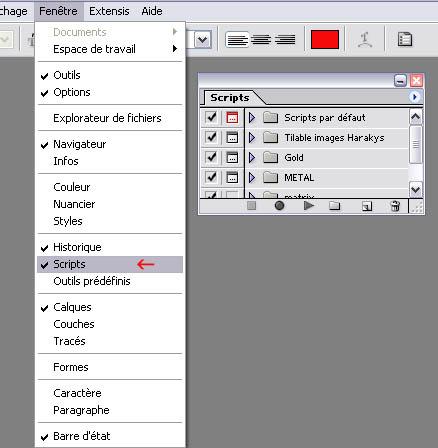Open the Extensis menu
The height and width of the screenshot is (448, 438).
(109, 11)
